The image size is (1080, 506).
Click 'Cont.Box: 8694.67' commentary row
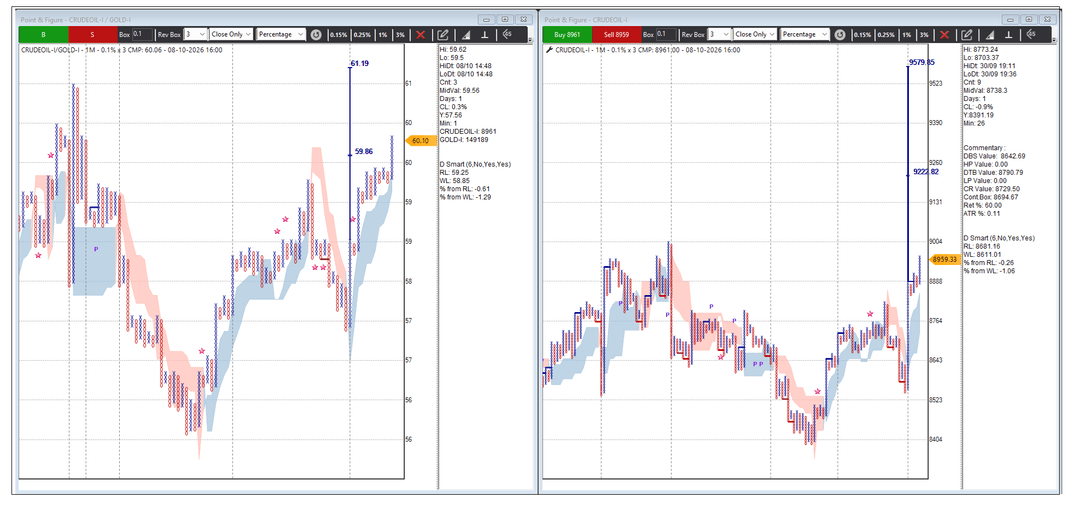(x=991, y=197)
